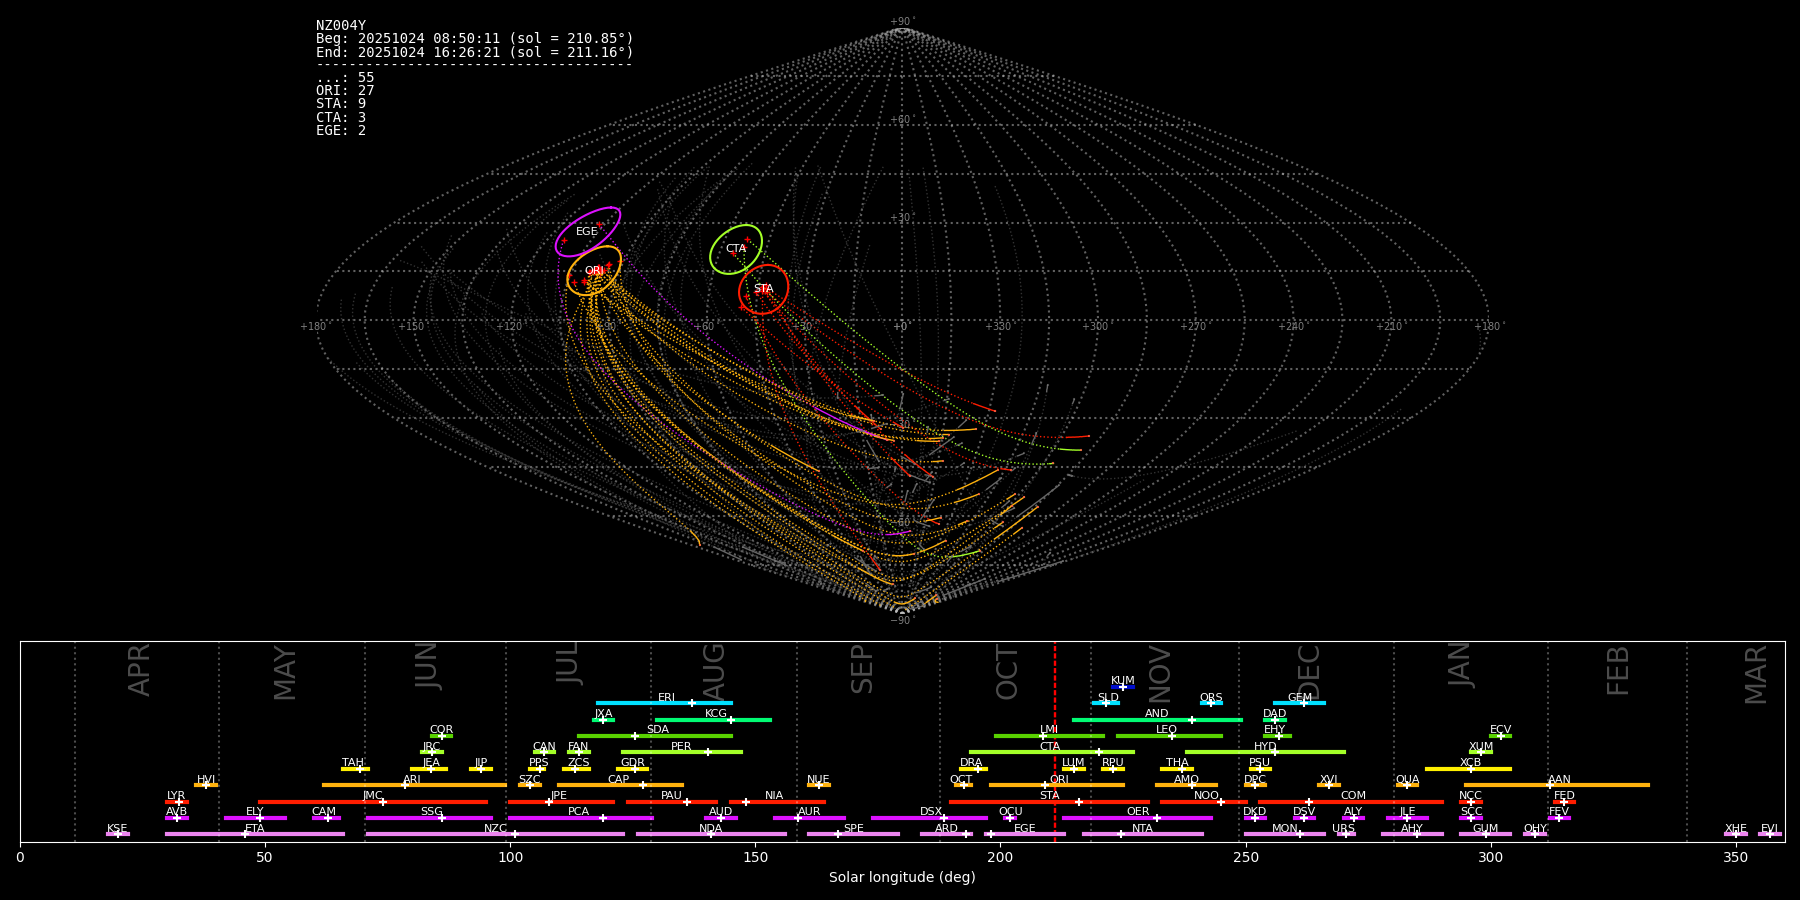The image size is (1800, 900).
Task: Click the PER shower bar in the timeline
Action: point(681,752)
